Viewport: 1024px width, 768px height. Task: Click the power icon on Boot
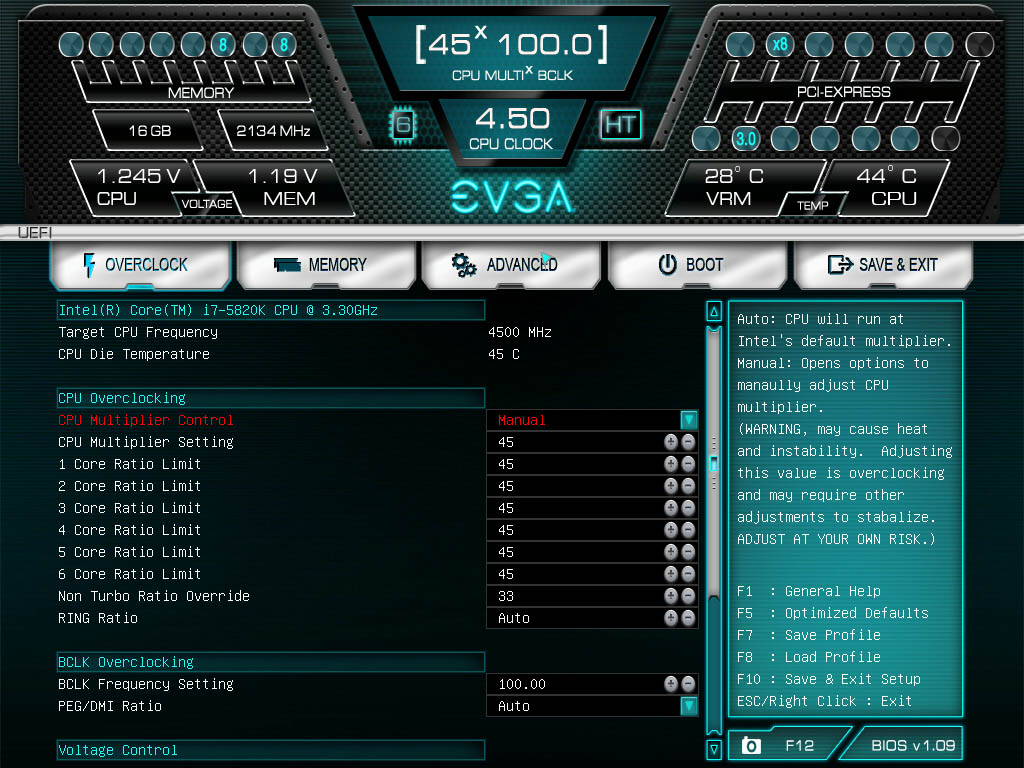point(667,264)
